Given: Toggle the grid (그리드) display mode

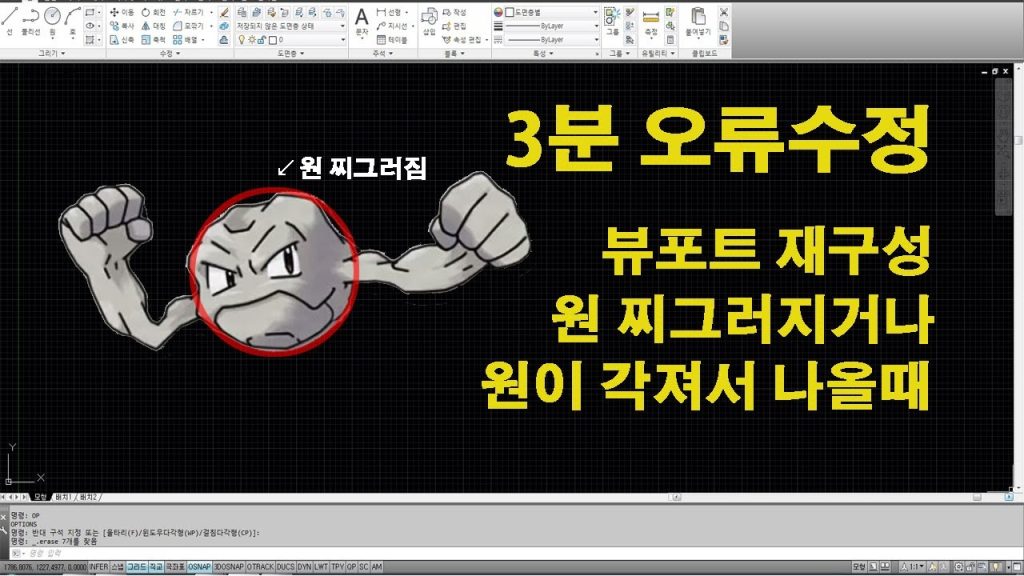Looking at the screenshot, I should coord(135,567).
